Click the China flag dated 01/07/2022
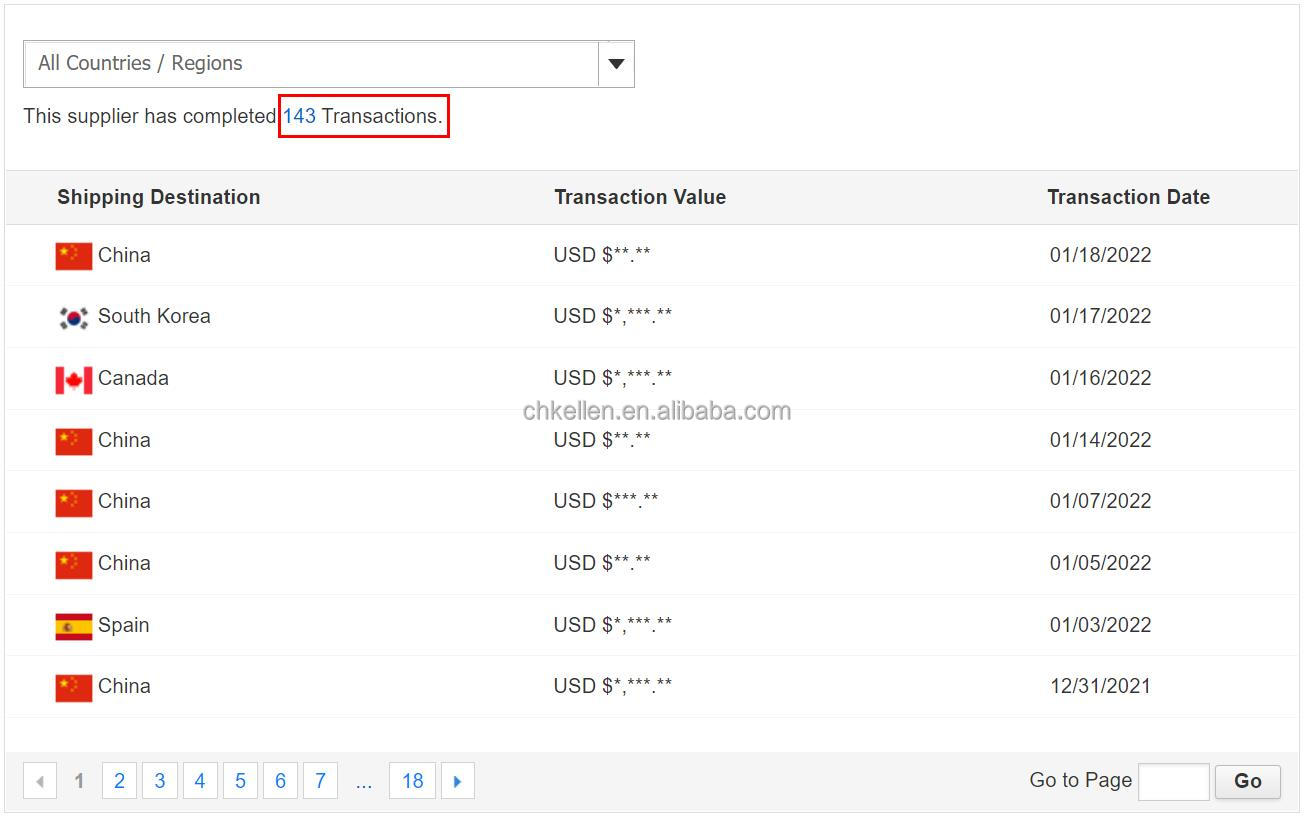Image resolution: width=1313 pixels, height=818 pixels. point(74,503)
